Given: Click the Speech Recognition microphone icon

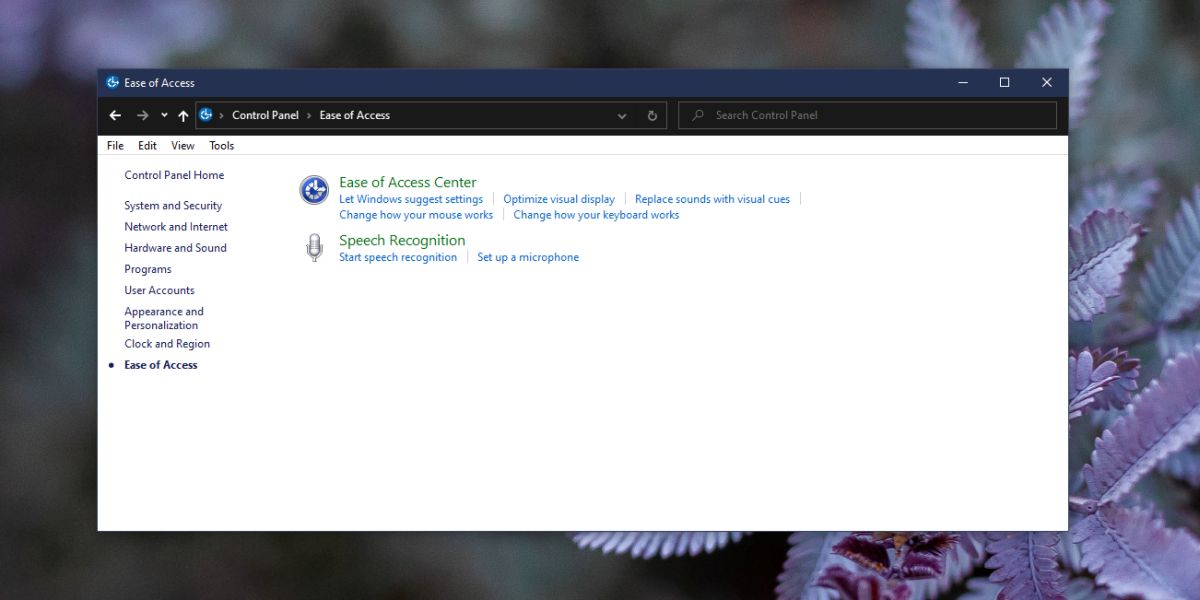Looking at the screenshot, I should coord(313,247).
